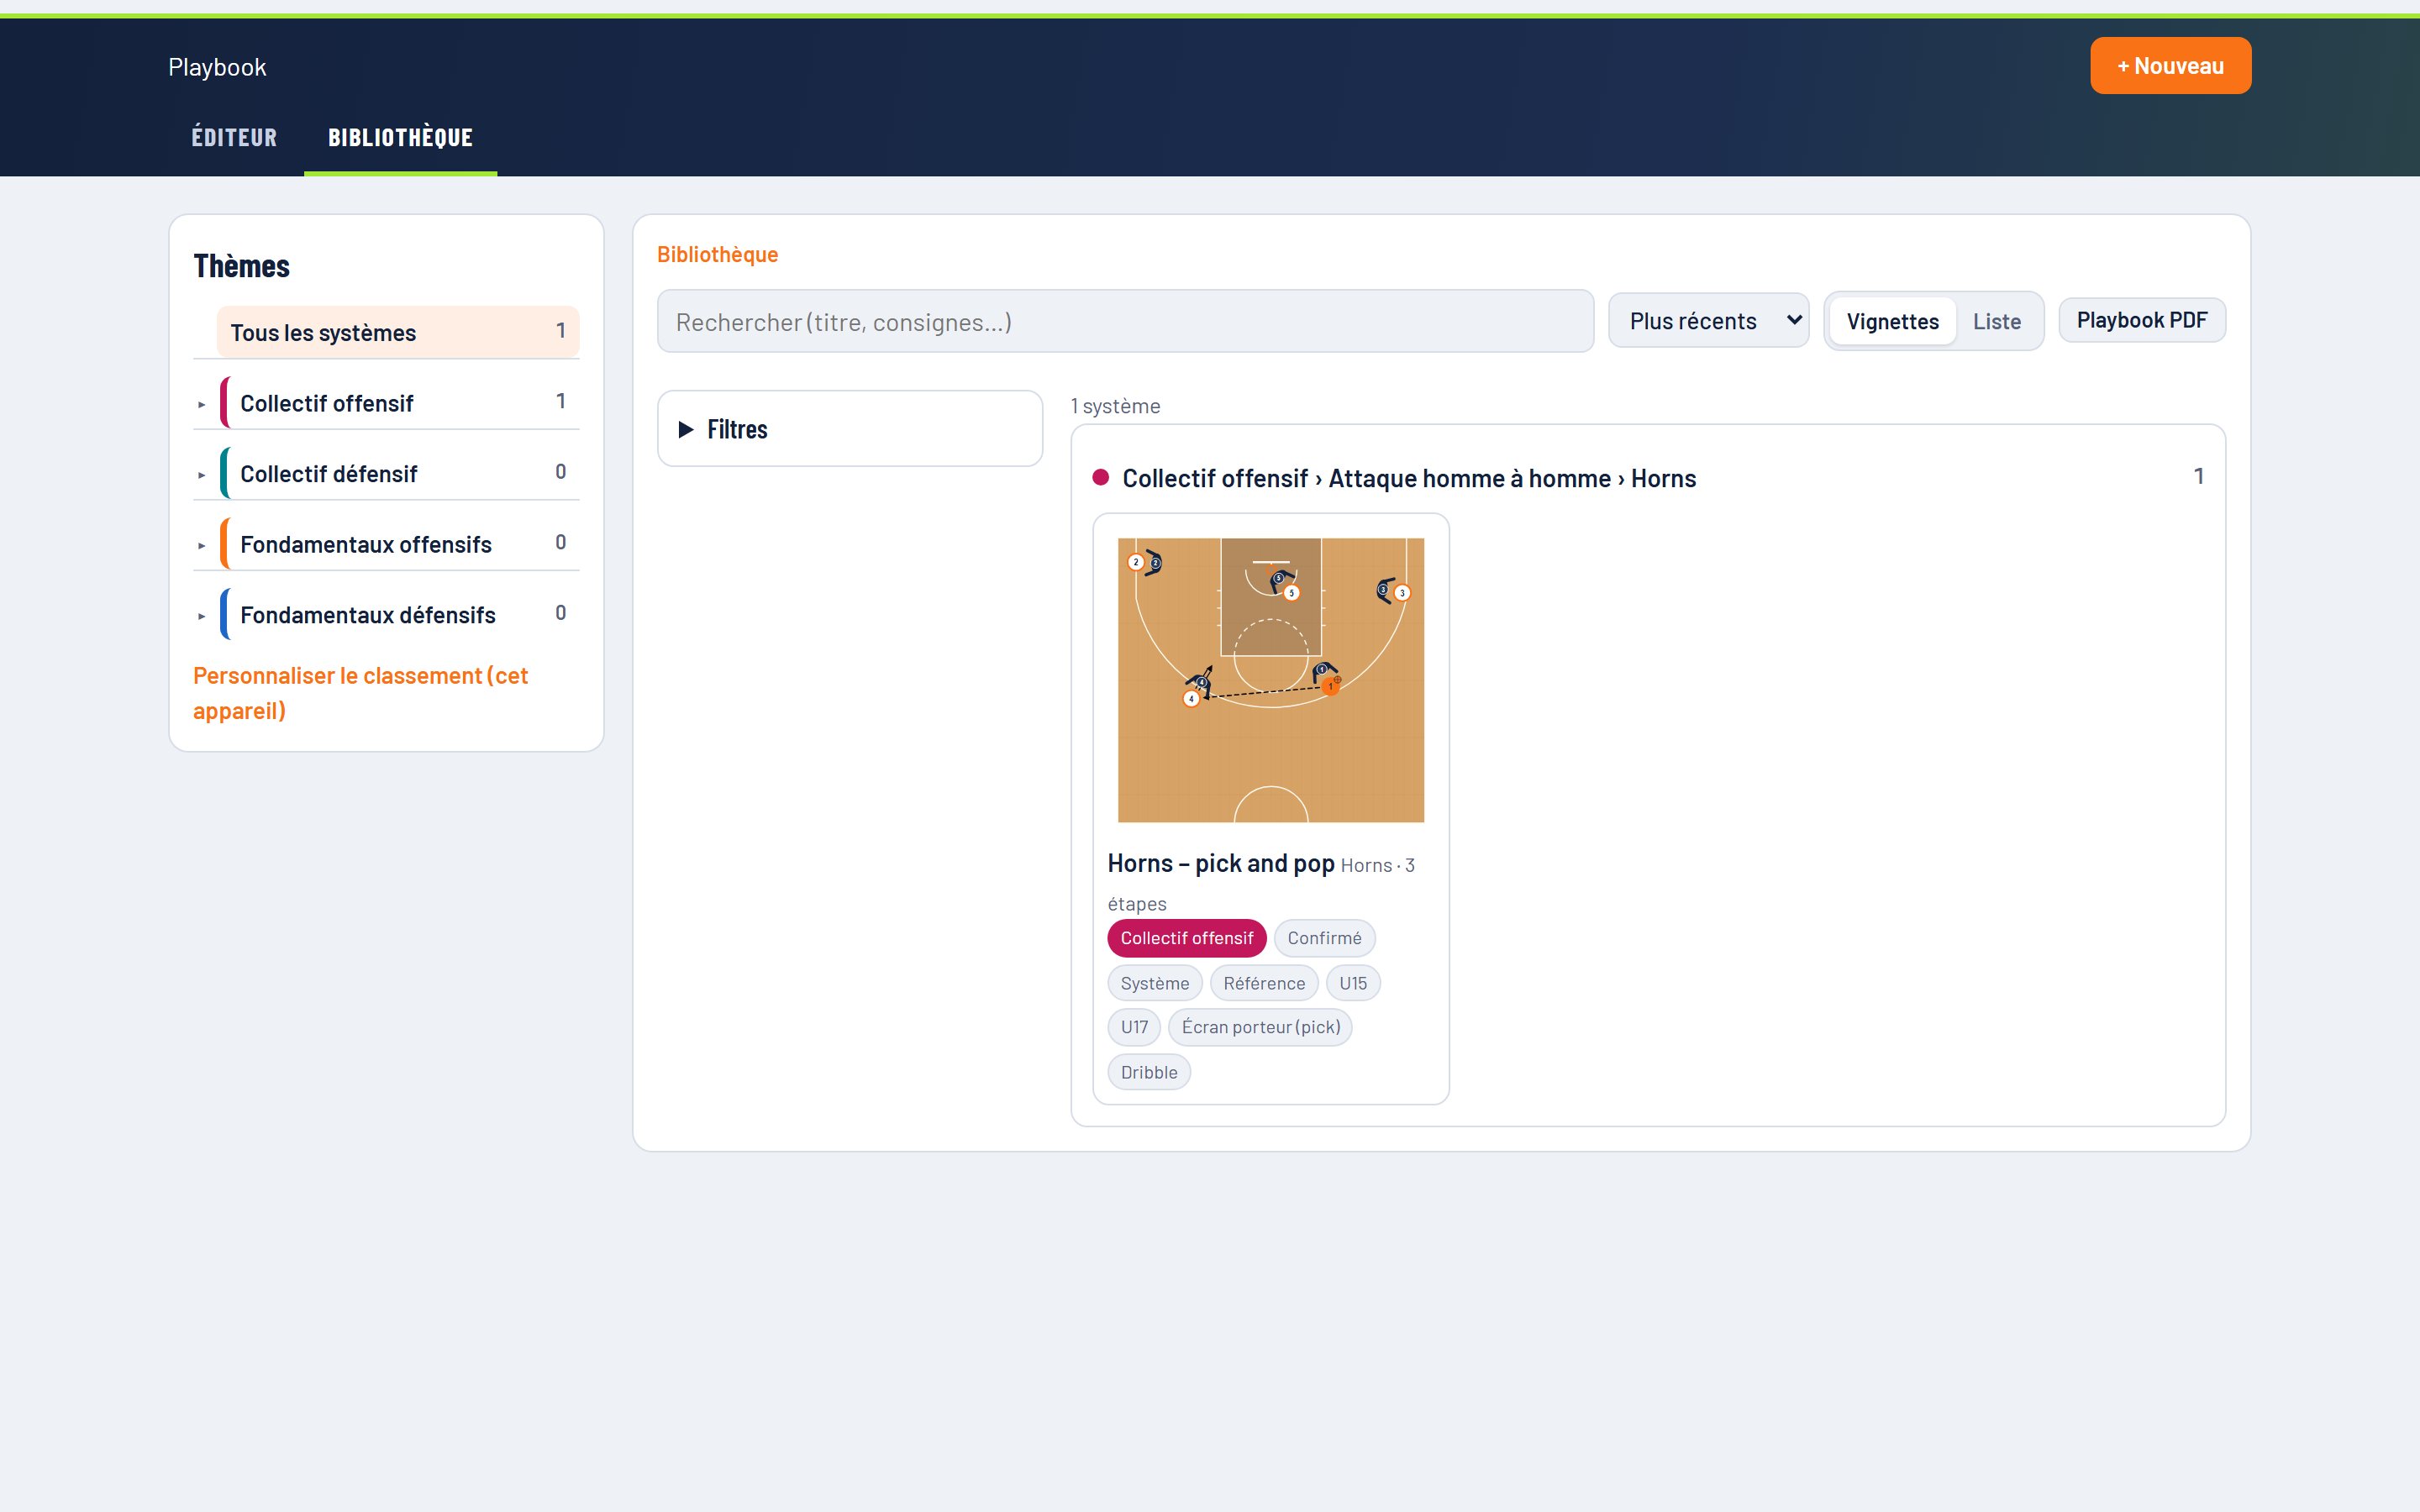Select the Fondamentaux offensifs theme row
This screenshot has width=2420, height=1512.
point(398,544)
